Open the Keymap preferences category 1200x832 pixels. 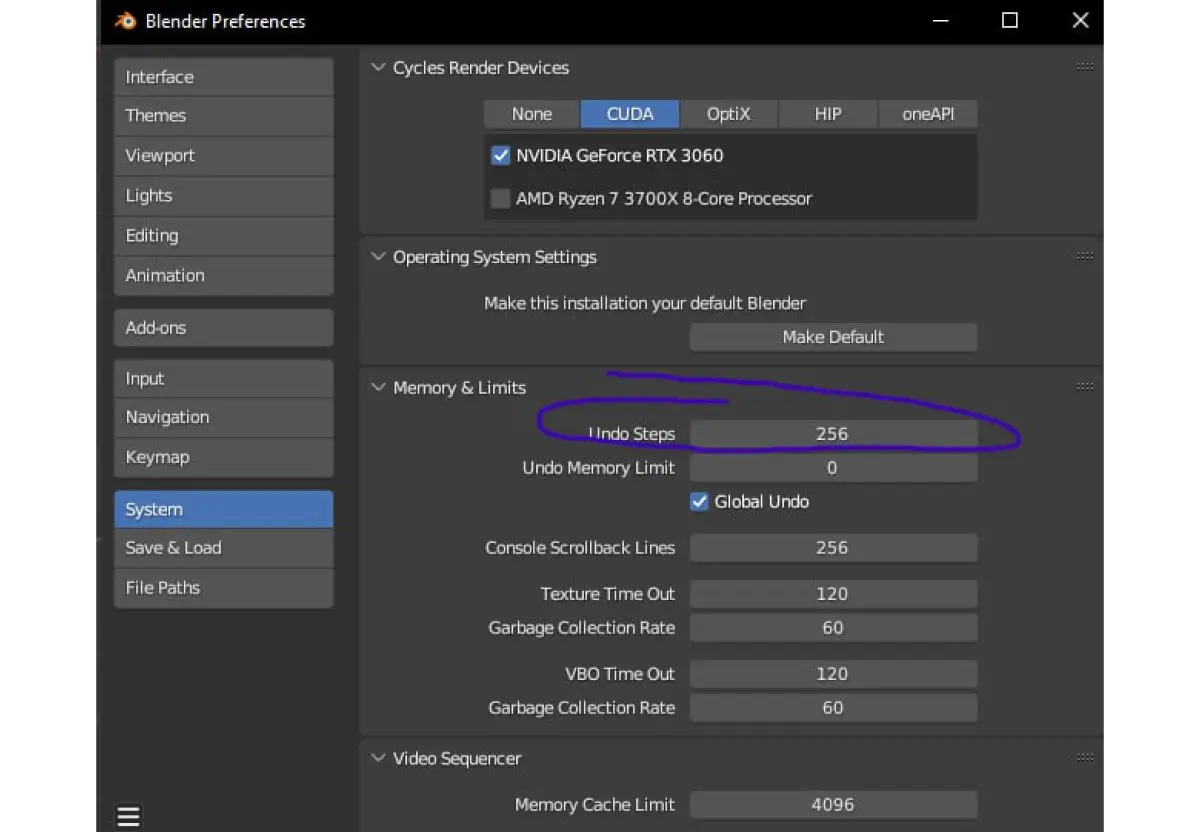223,457
